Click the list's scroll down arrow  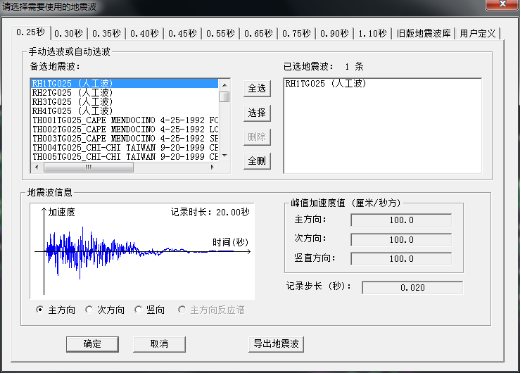click(225, 155)
